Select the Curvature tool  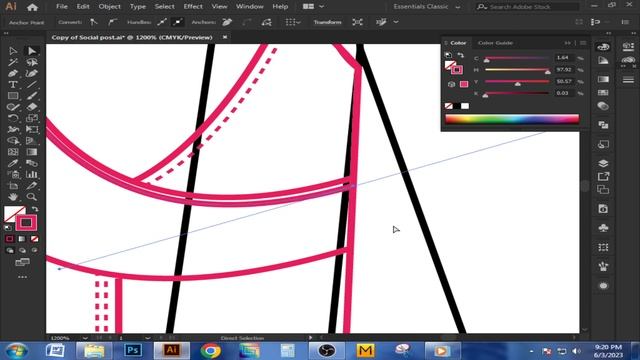32,73
